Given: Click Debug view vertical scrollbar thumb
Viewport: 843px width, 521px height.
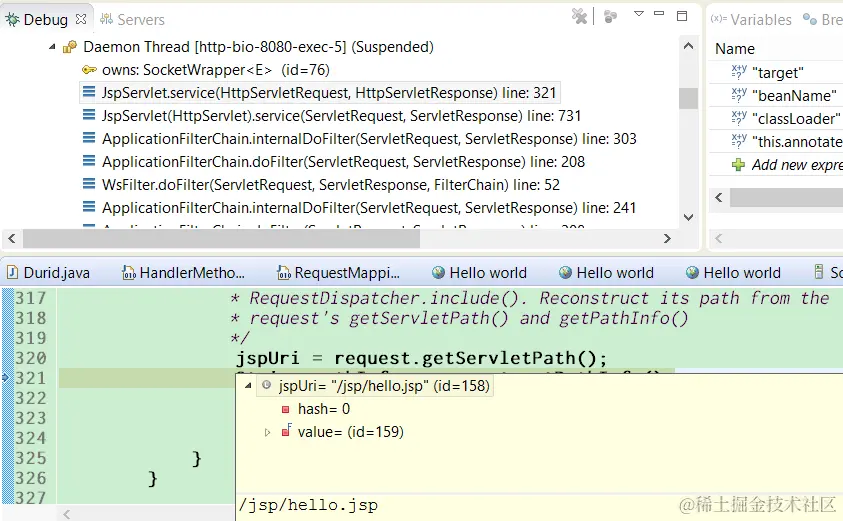Looking at the screenshot, I should point(688,98).
